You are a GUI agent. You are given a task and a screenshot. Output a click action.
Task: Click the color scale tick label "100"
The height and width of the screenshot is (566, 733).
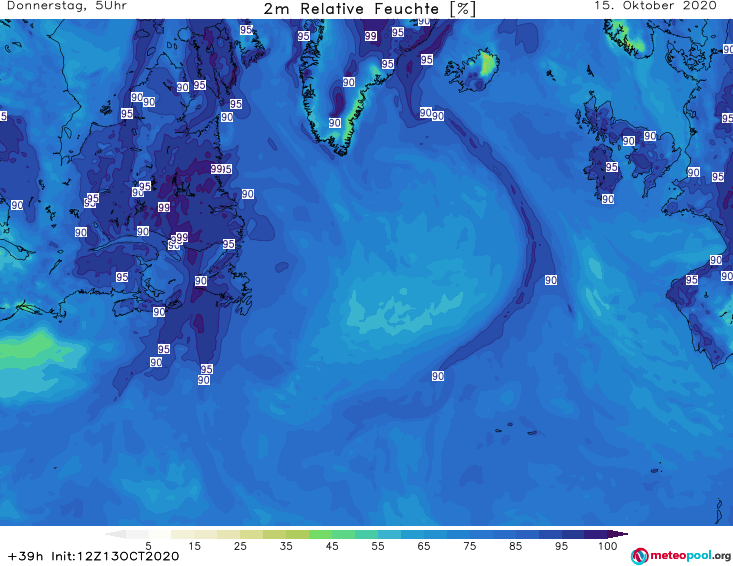pyautogui.click(x=608, y=546)
